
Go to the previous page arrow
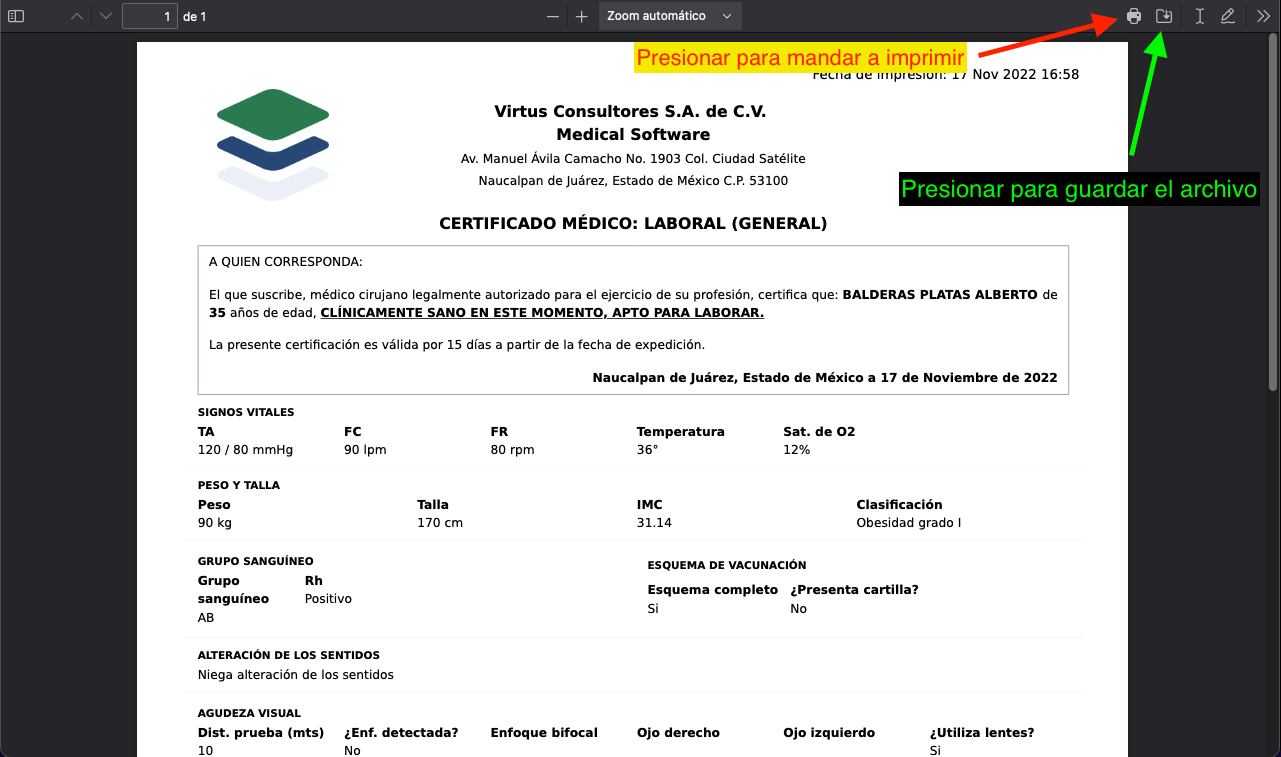point(77,16)
